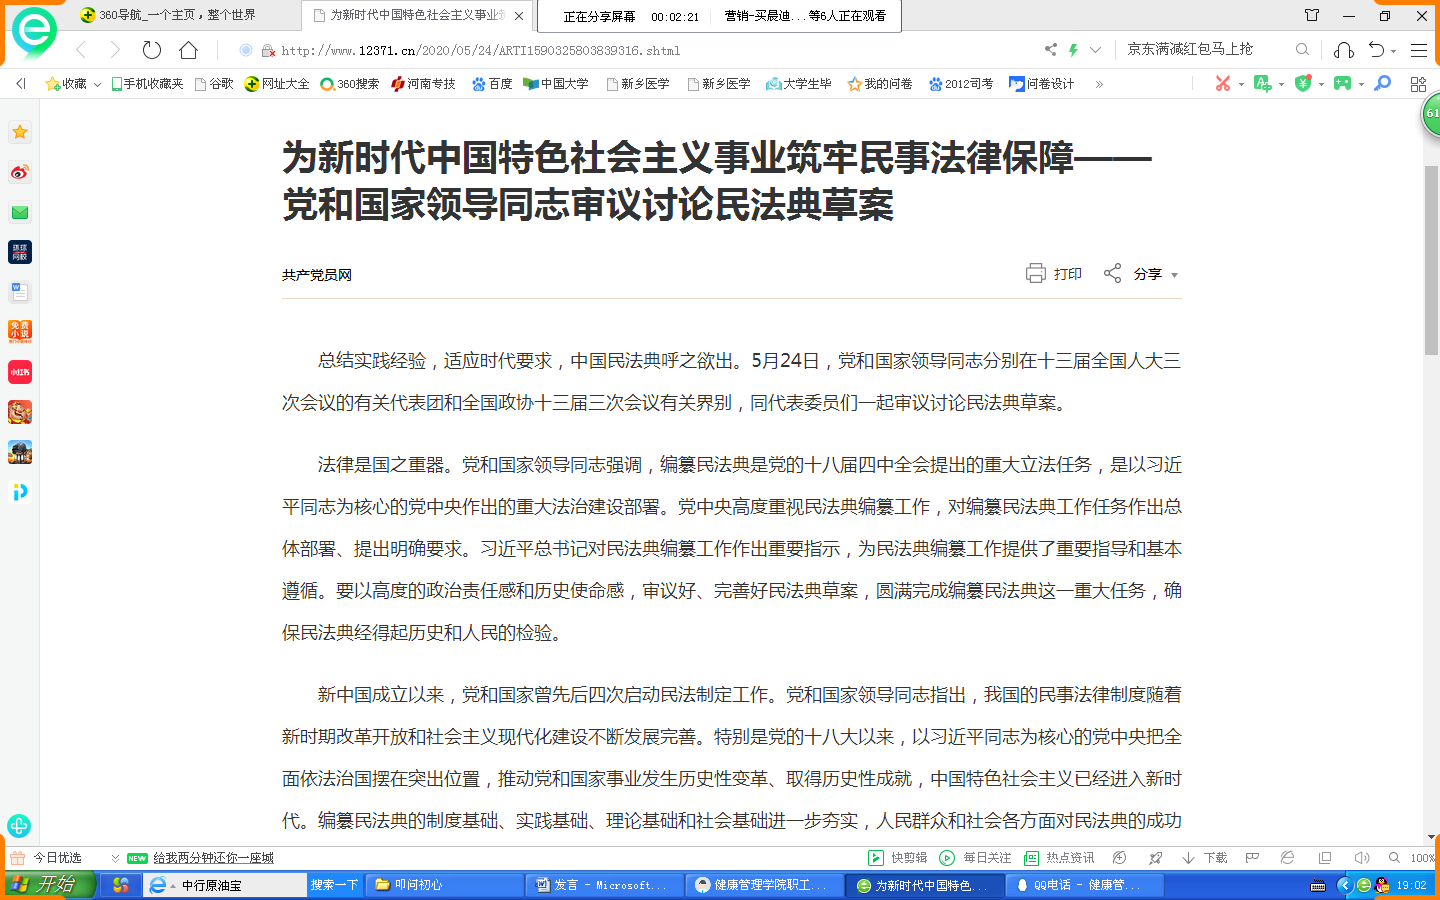Open the address bar dropdown arrow
This screenshot has height=900, width=1440.
point(1095,50)
